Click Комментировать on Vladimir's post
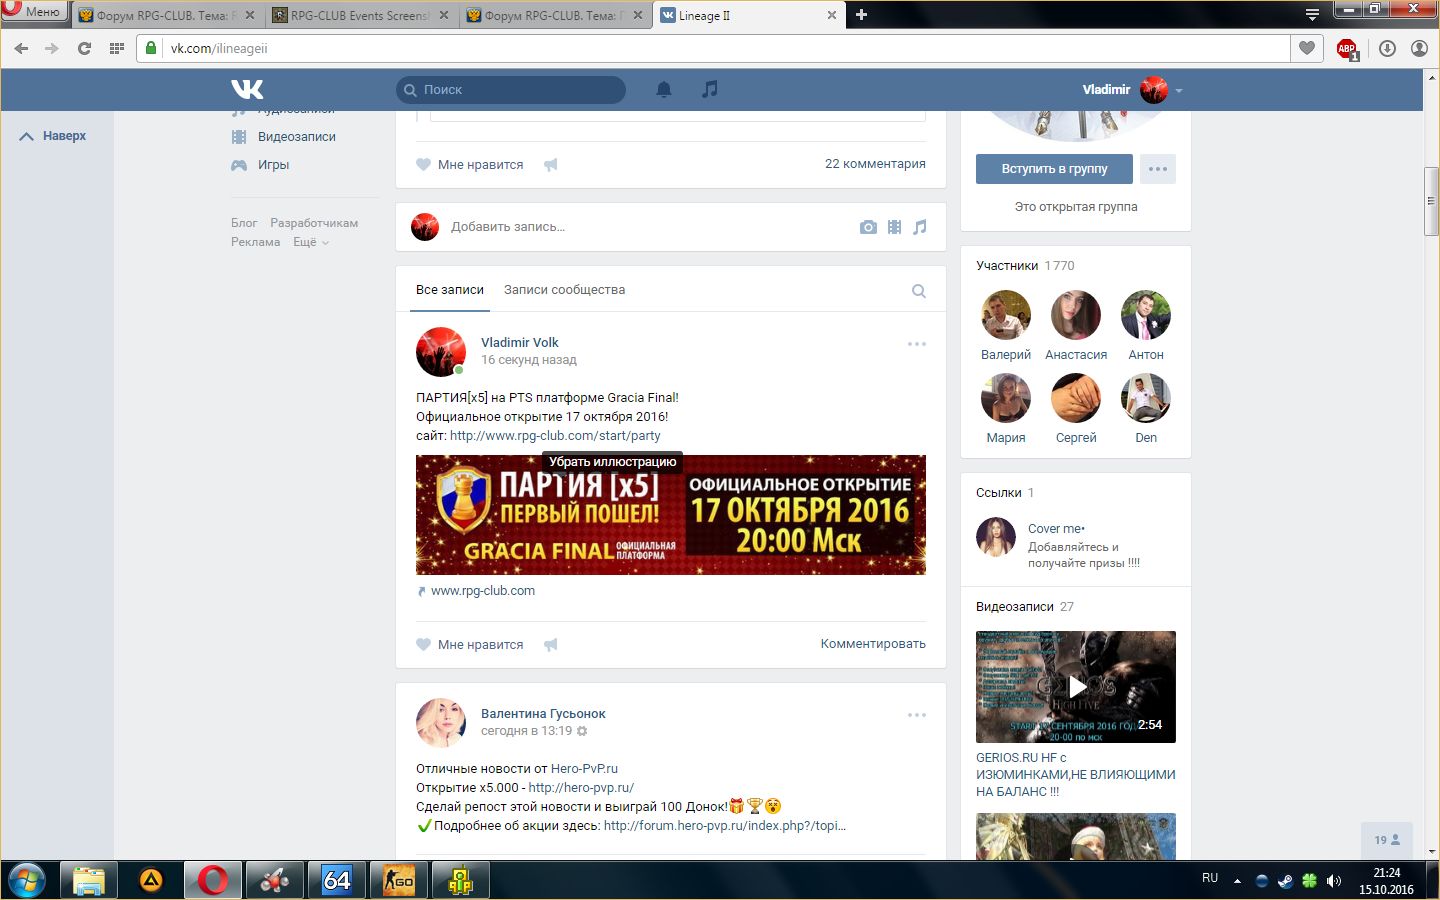Viewport: 1440px width, 900px height. tap(873, 644)
